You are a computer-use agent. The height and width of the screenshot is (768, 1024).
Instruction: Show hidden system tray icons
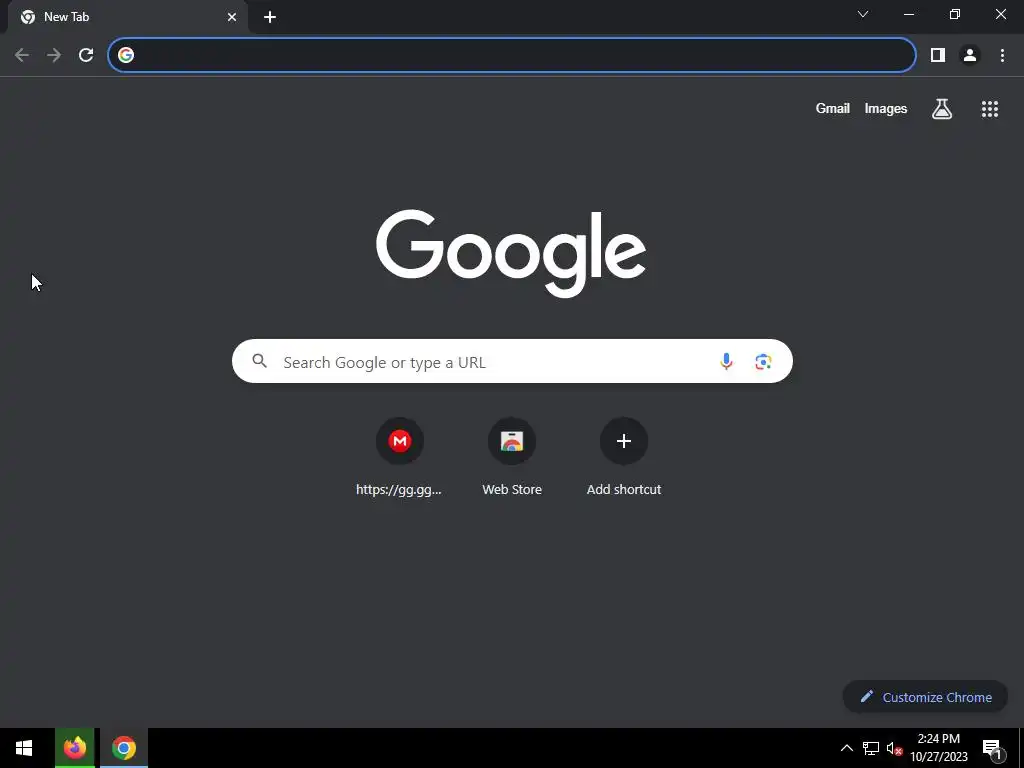pyautogui.click(x=846, y=748)
